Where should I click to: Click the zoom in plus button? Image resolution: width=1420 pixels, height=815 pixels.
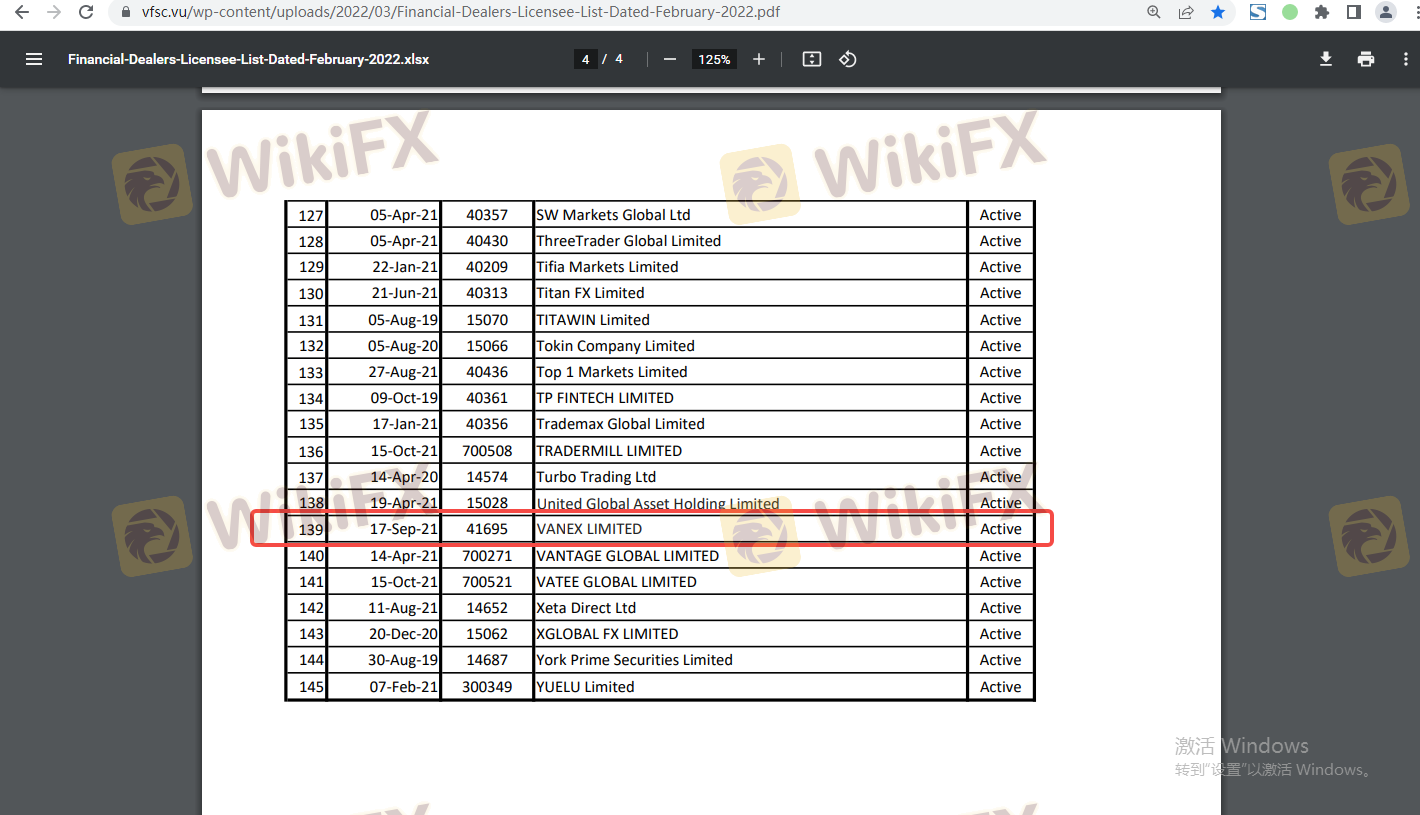point(759,59)
